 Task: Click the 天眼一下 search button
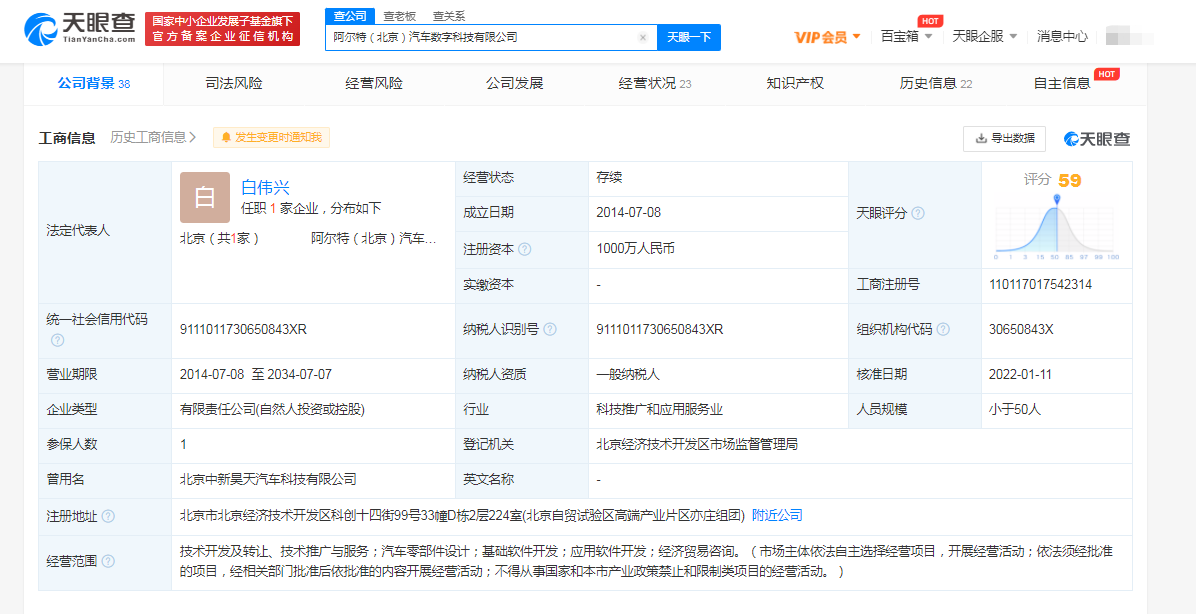tap(689, 37)
